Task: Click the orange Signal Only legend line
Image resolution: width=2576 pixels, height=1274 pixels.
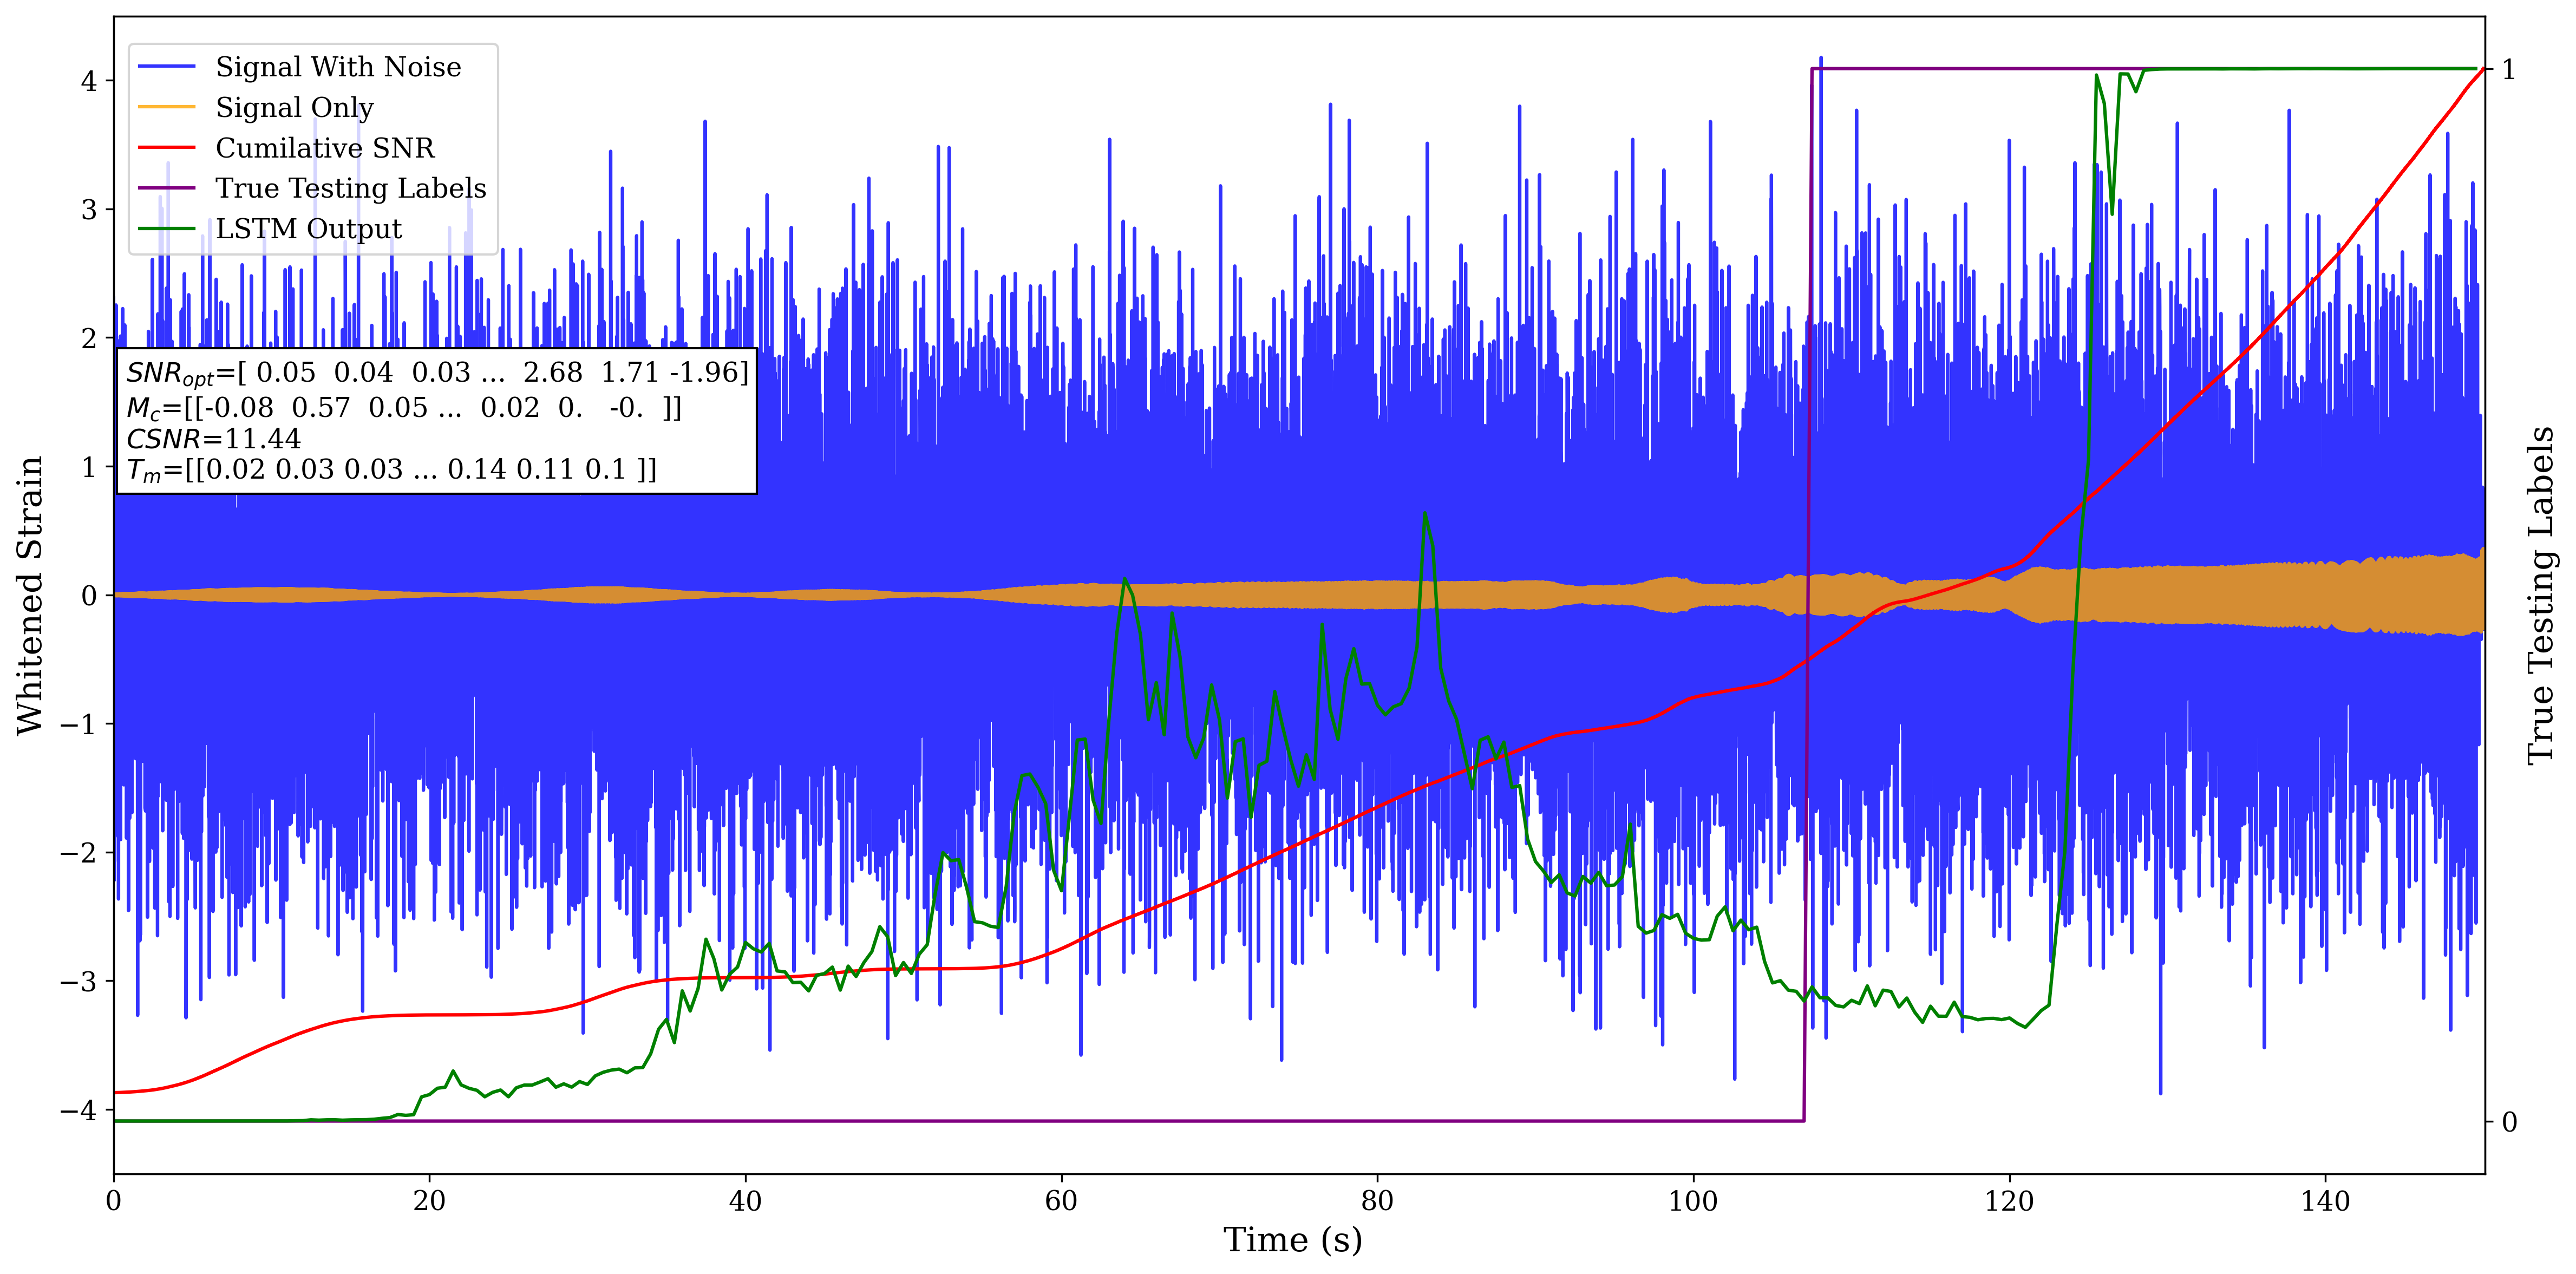Action: (x=166, y=107)
